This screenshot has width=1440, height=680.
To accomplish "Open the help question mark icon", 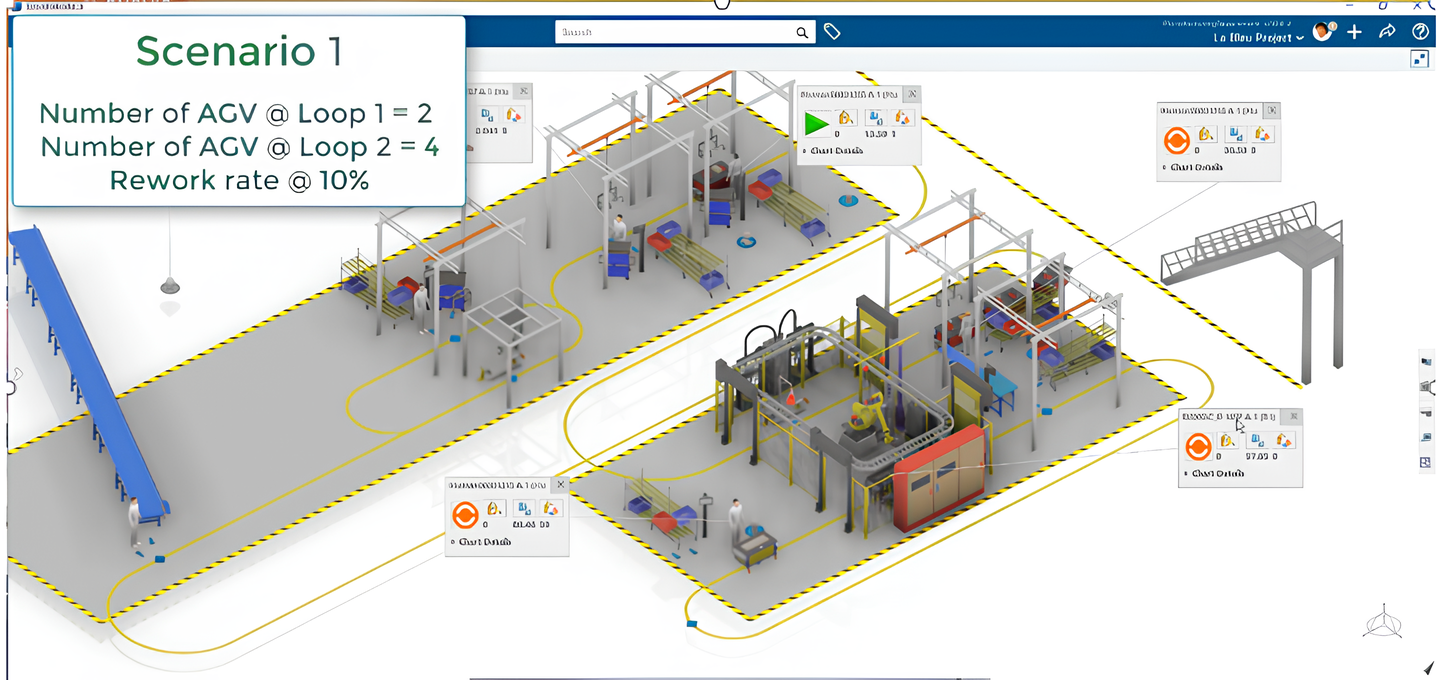I will point(1420,32).
